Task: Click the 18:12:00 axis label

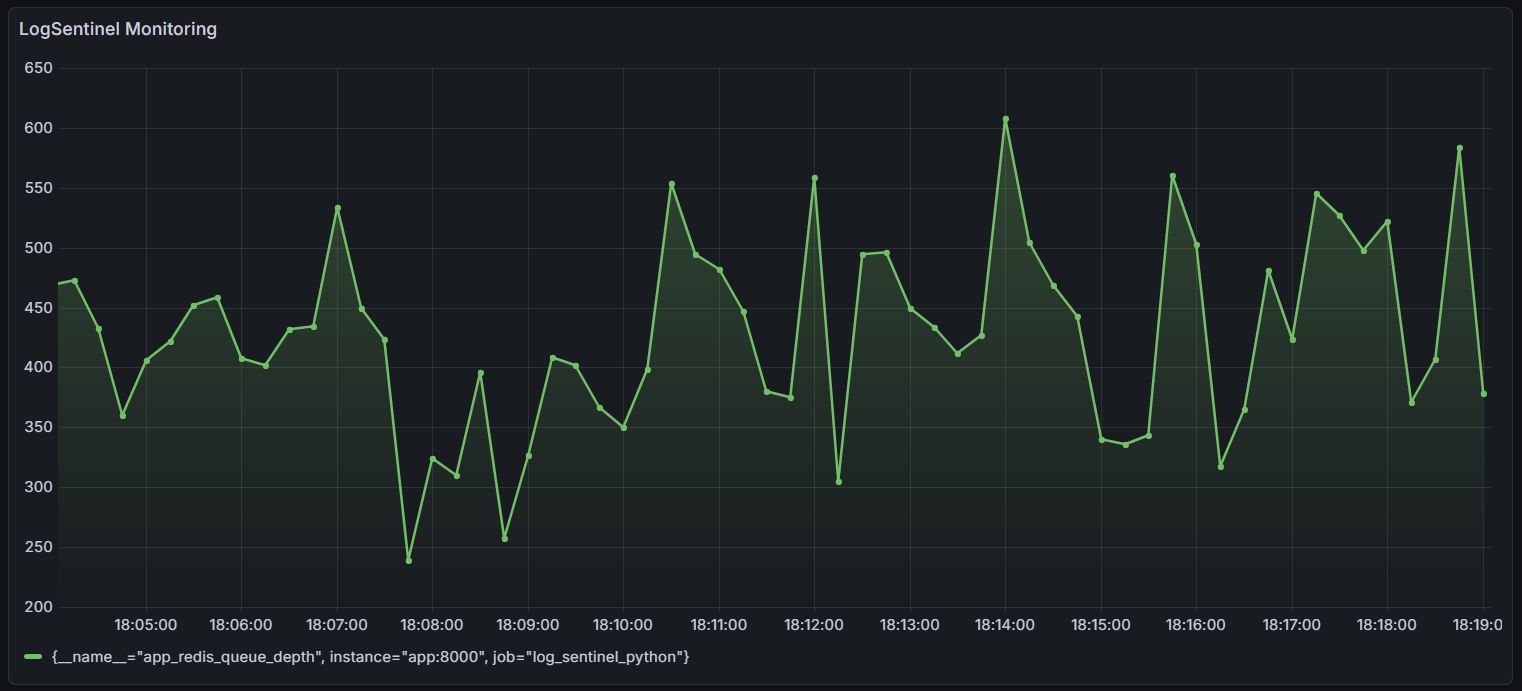Action: (815, 624)
